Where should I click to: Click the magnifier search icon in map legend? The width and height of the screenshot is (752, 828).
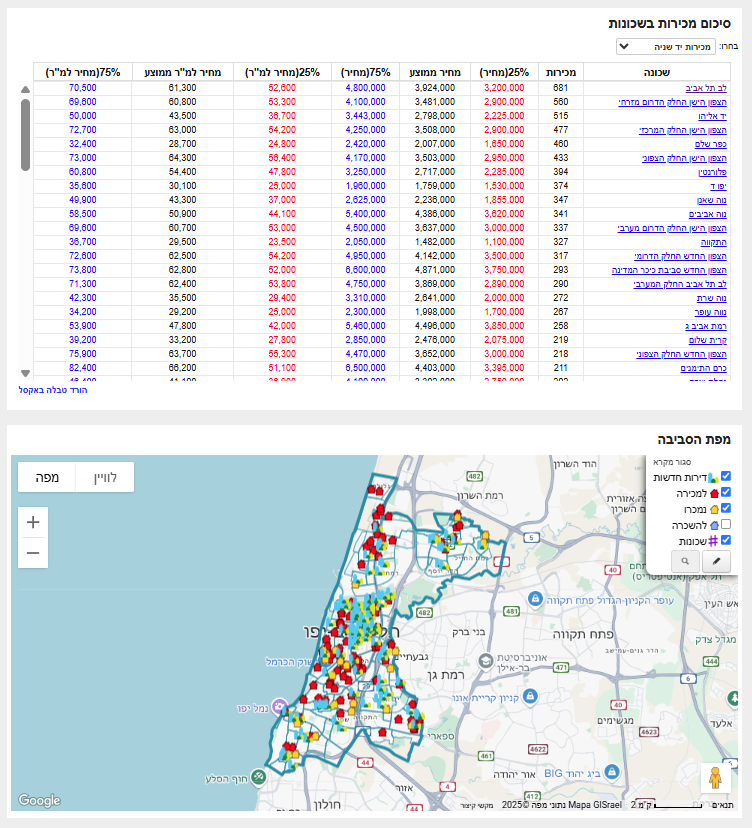[685, 562]
